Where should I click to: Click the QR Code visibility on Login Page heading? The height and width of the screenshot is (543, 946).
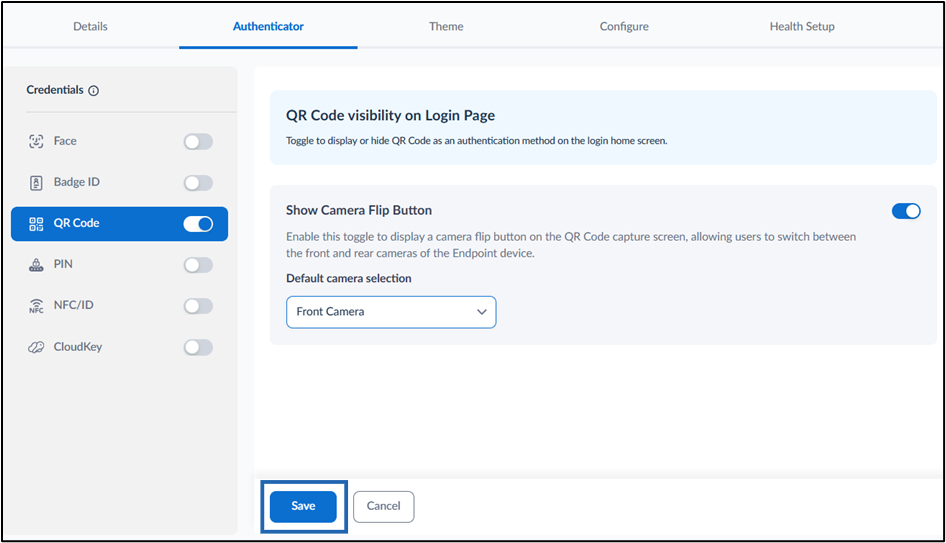tap(390, 115)
